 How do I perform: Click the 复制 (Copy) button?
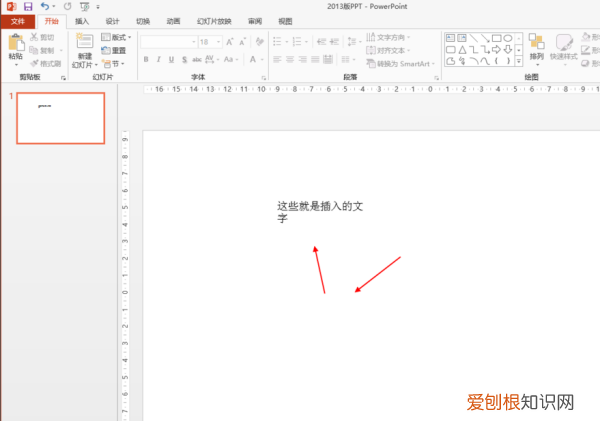(x=42, y=50)
